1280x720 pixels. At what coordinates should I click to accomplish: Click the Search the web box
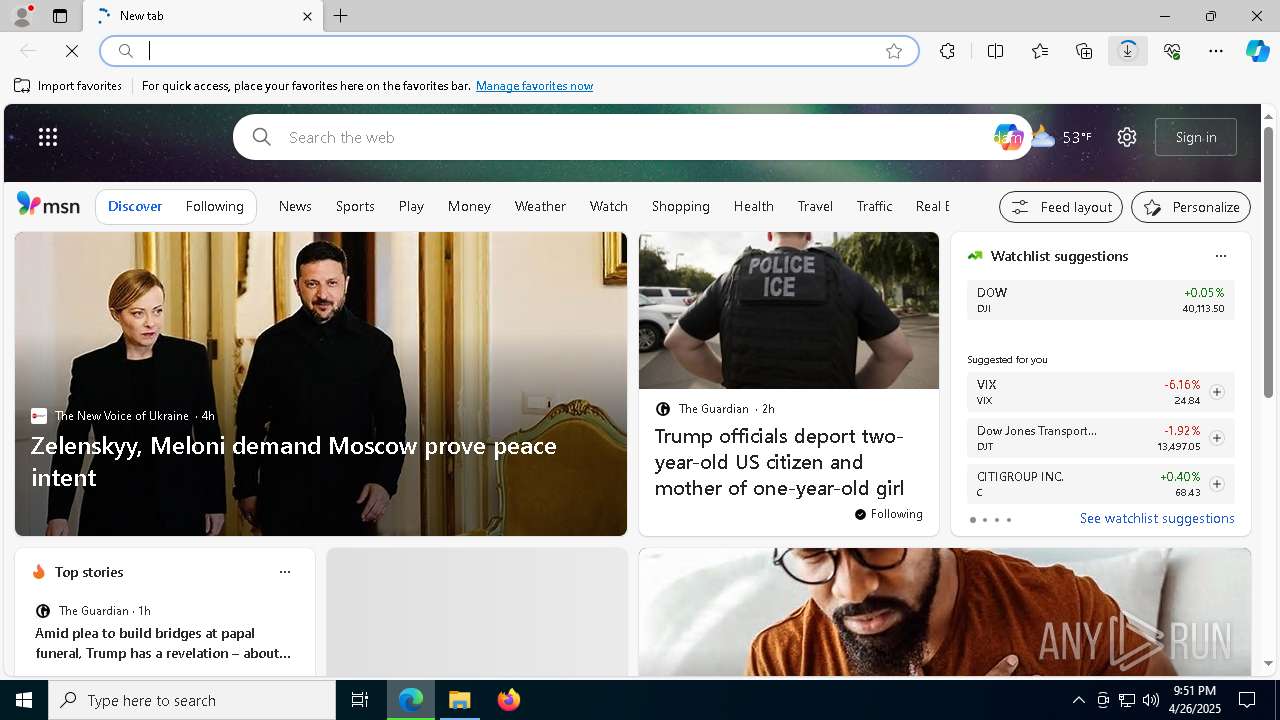pos(630,137)
